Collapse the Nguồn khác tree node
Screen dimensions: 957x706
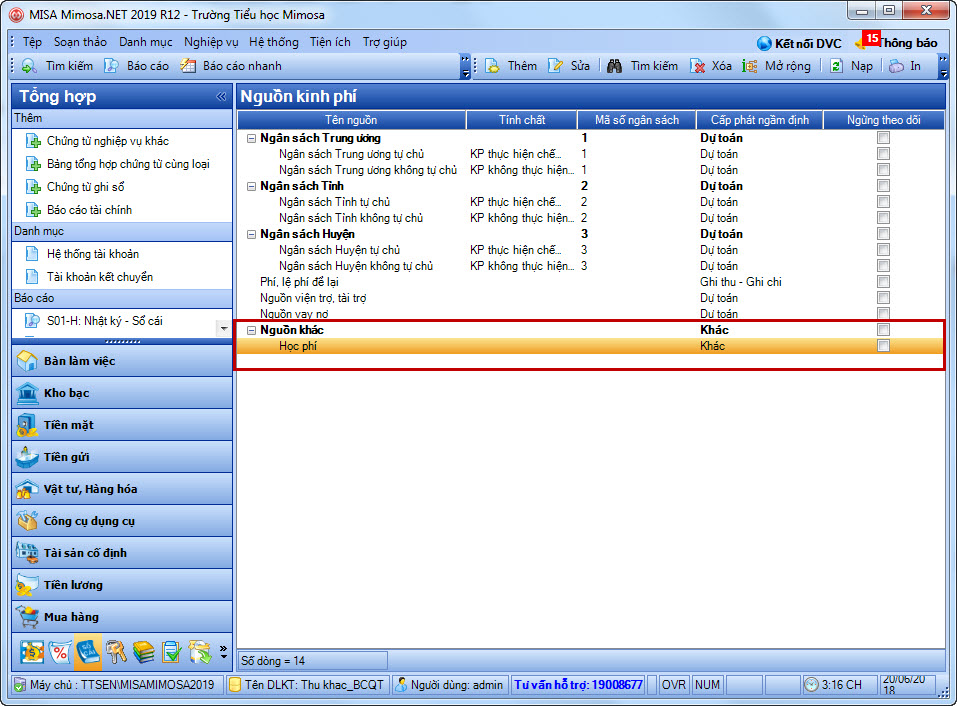(x=251, y=330)
